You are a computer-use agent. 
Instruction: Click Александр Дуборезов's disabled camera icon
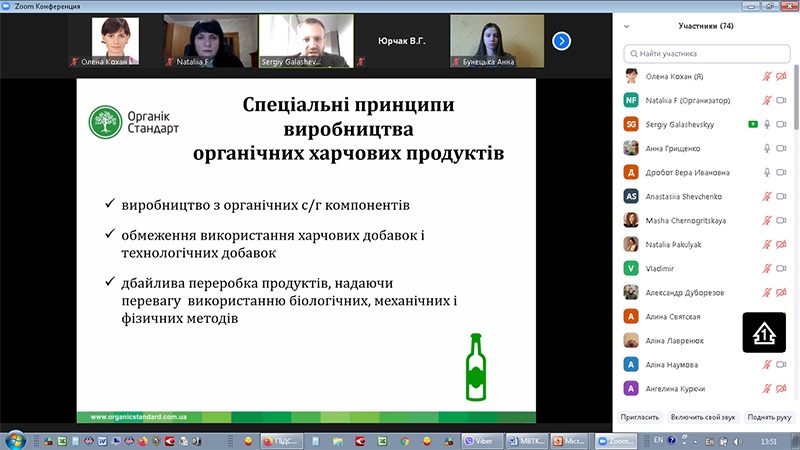(781, 292)
